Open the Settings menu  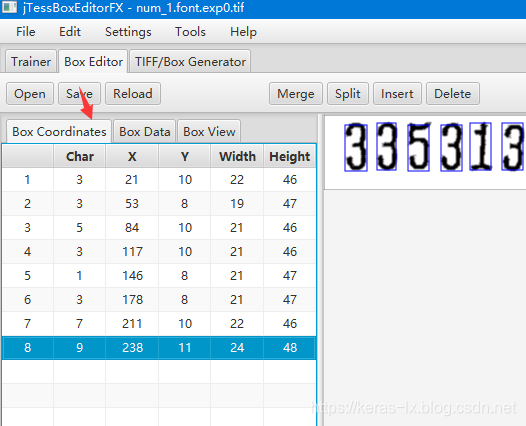[128, 32]
